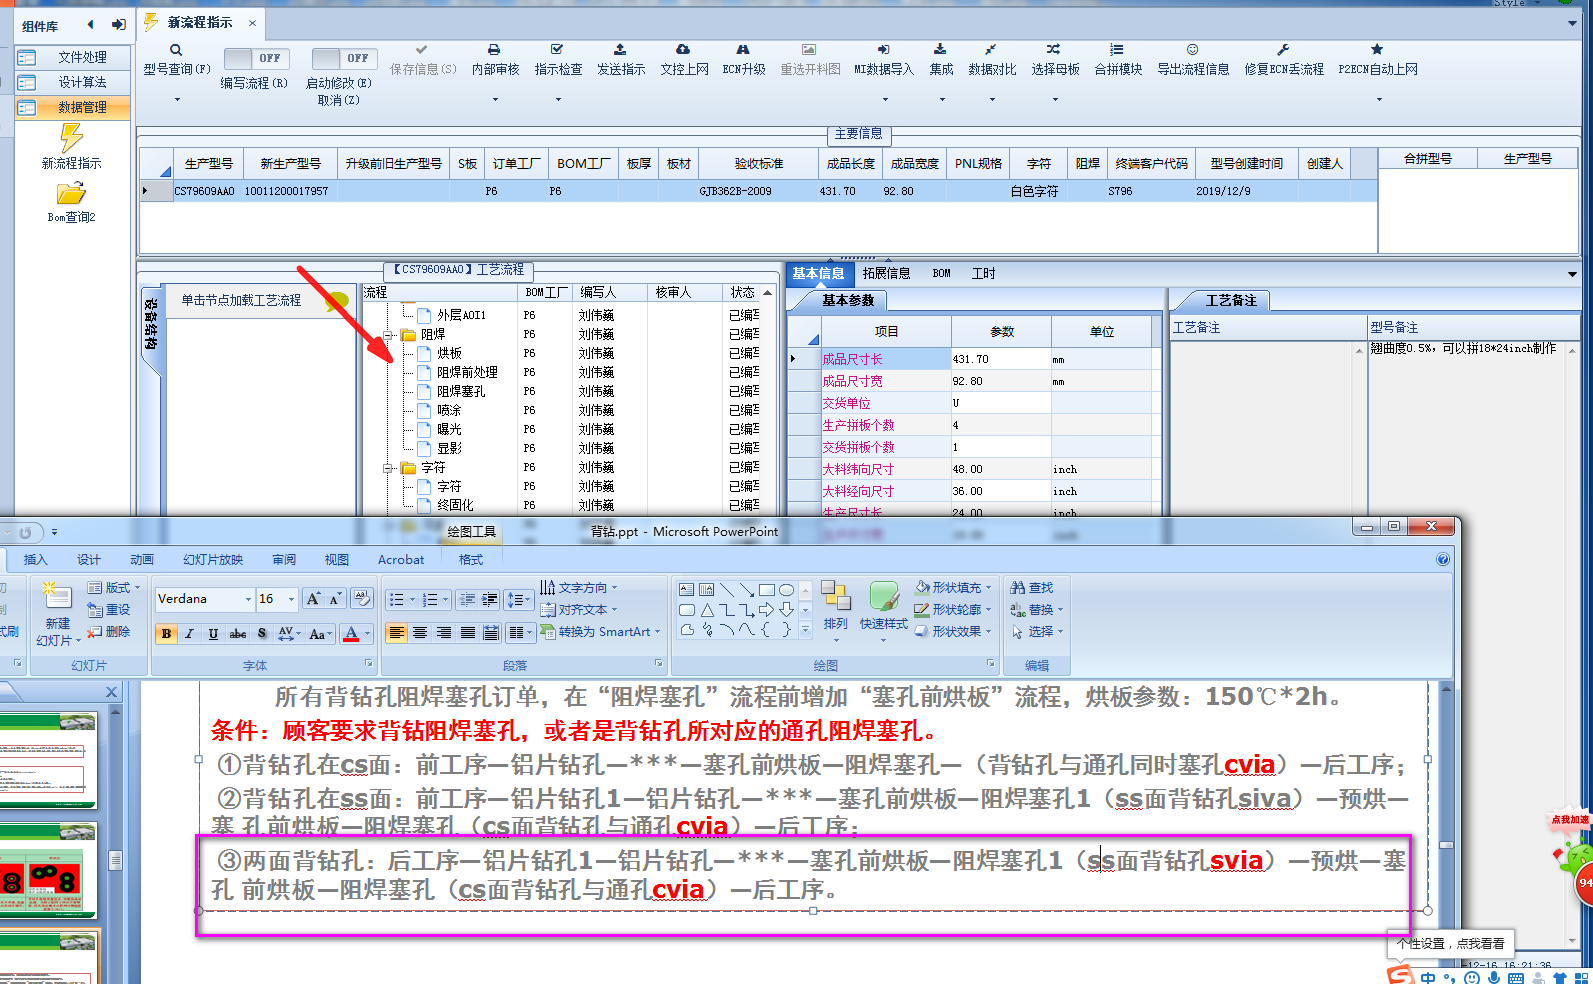Open the Bom查询2 folder icon
This screenshot has width=1593, height=984.
click(x=71, y=193)
